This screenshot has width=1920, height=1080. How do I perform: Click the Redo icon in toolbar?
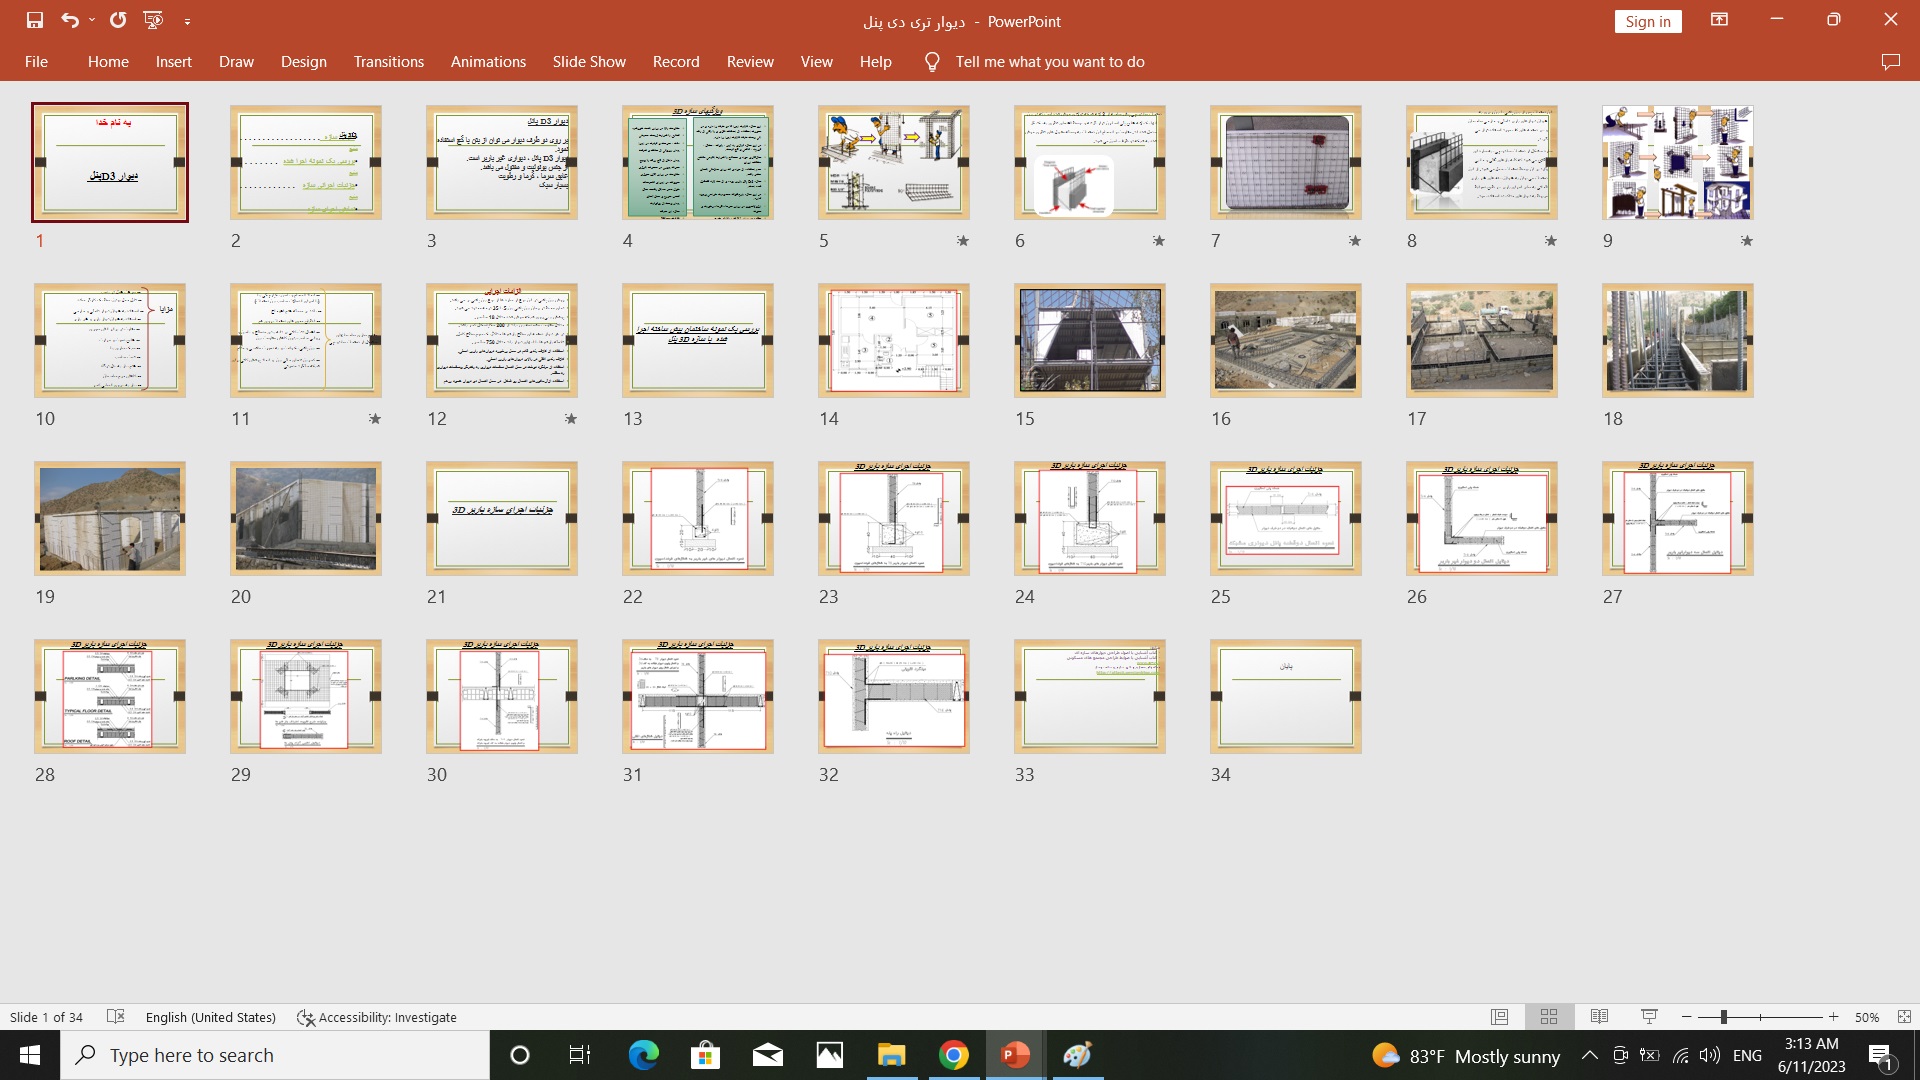(x=116, y=20)
